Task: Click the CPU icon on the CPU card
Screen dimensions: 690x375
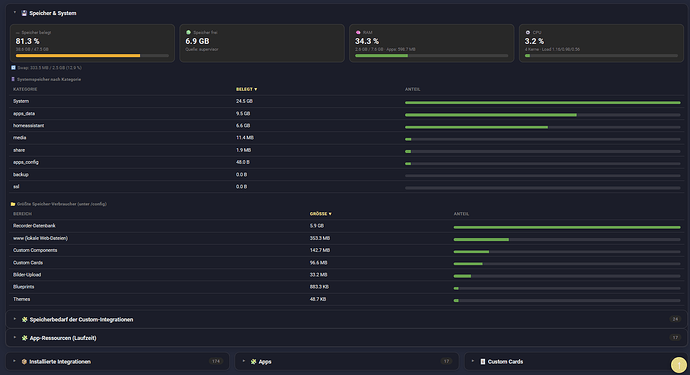Action: pyautogui.click(x=528, y=32)
